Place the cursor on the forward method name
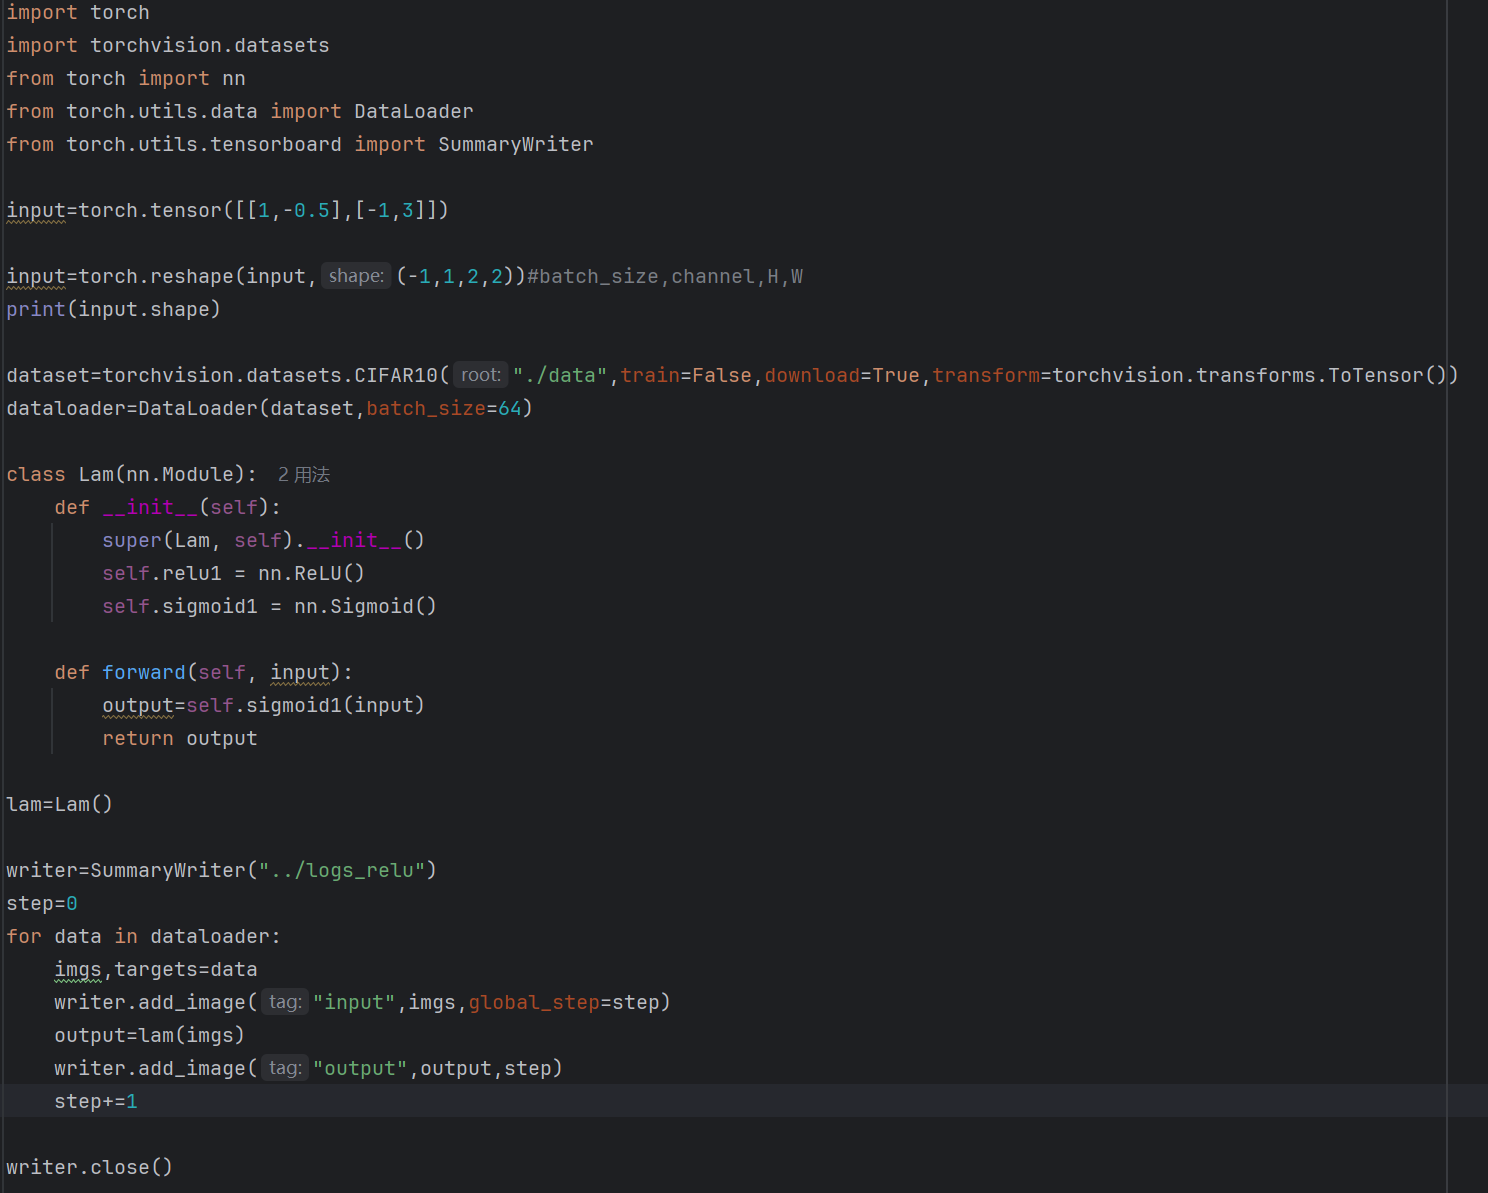Image resolution: width=1488 pixels, height=1193 pixels. 143,673
